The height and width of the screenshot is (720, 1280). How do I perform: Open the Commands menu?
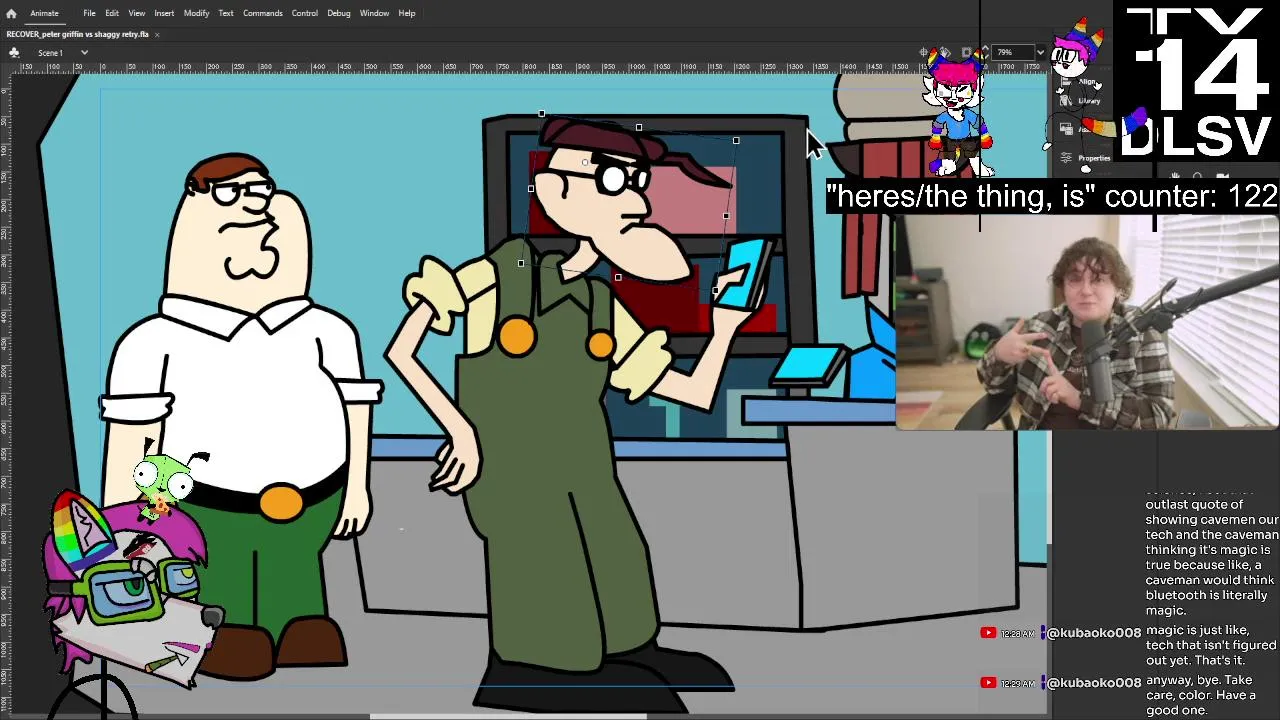[262, 13]
